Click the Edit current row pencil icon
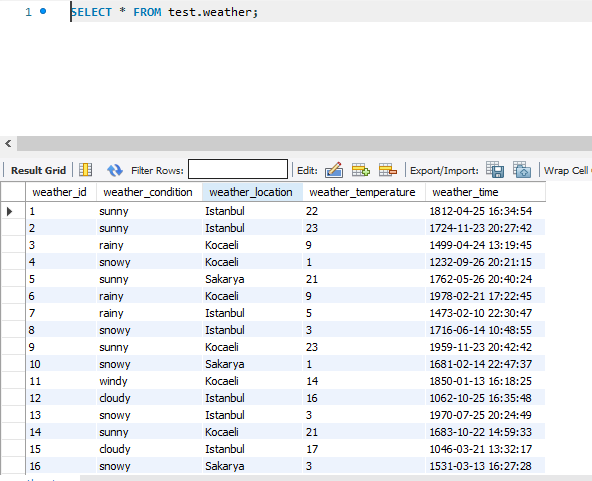The height and width of the screenshot is (481, 592). click(x=334, y=170)
